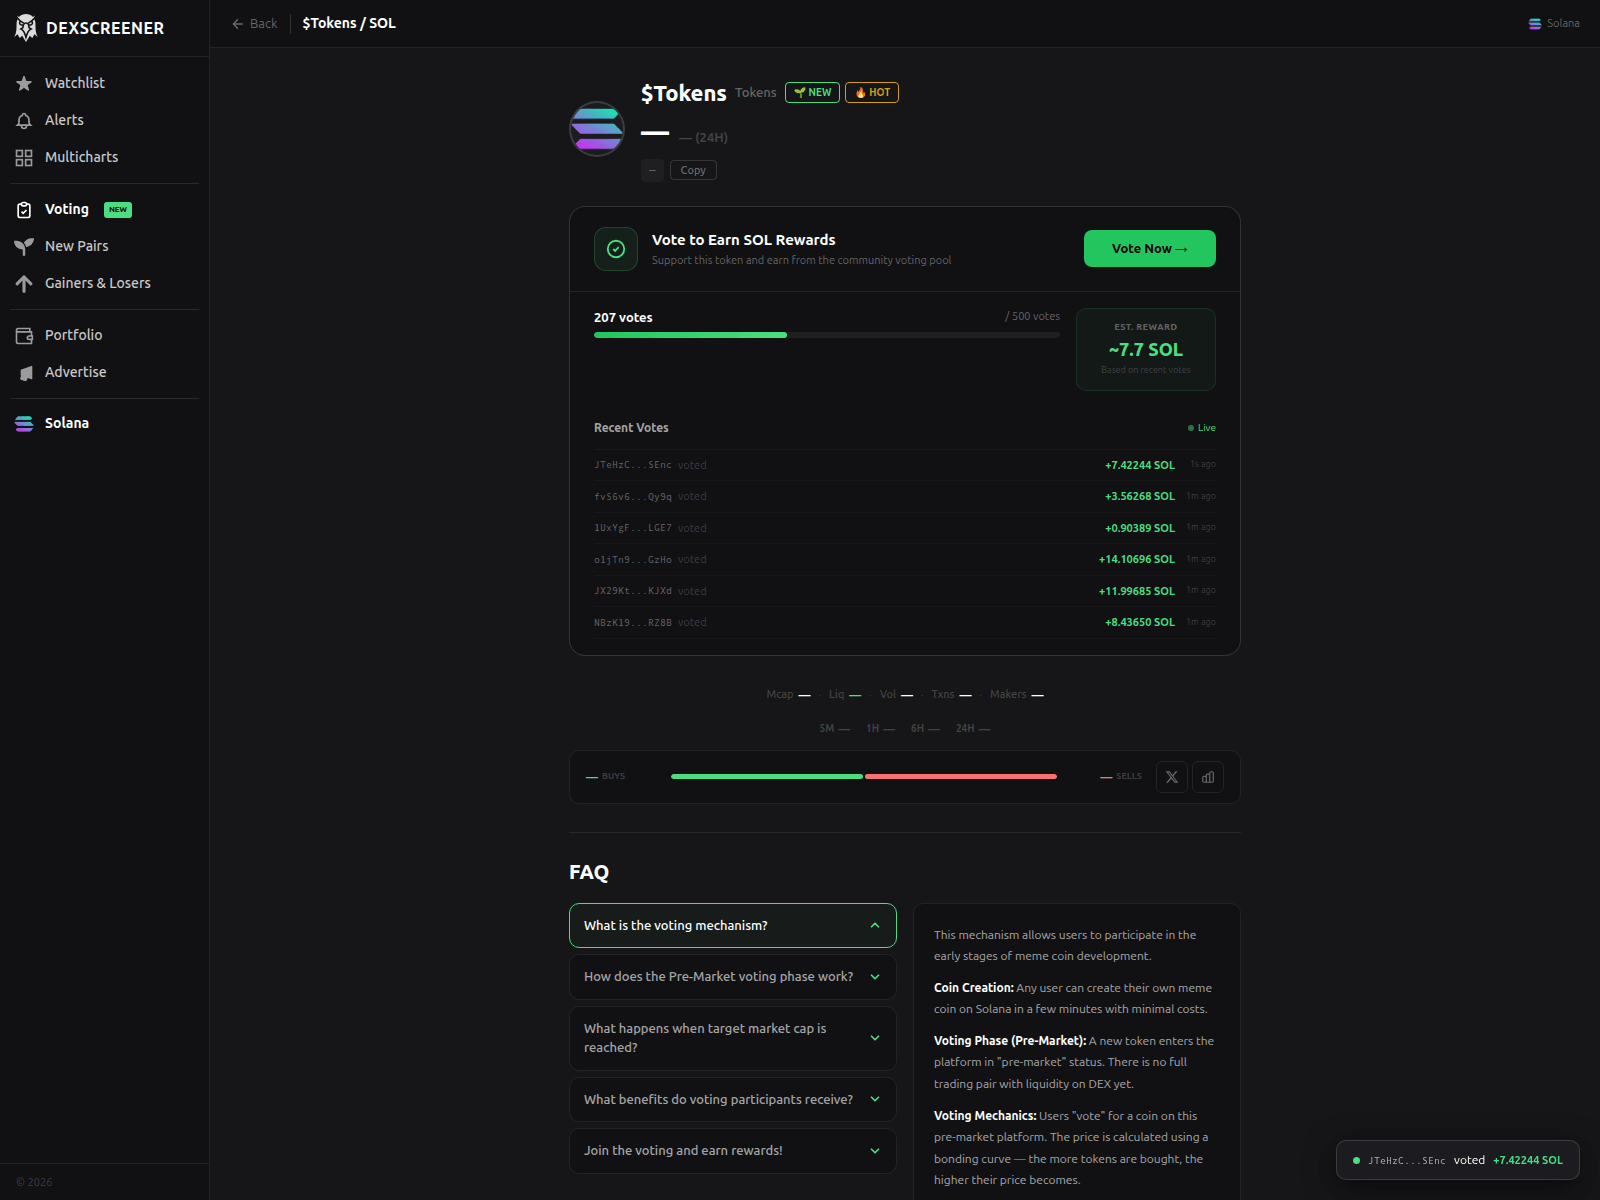Click the $Tokens Solana logo avatar
This screenshot has width=1600, height=1200.
(x=597, y=129)
